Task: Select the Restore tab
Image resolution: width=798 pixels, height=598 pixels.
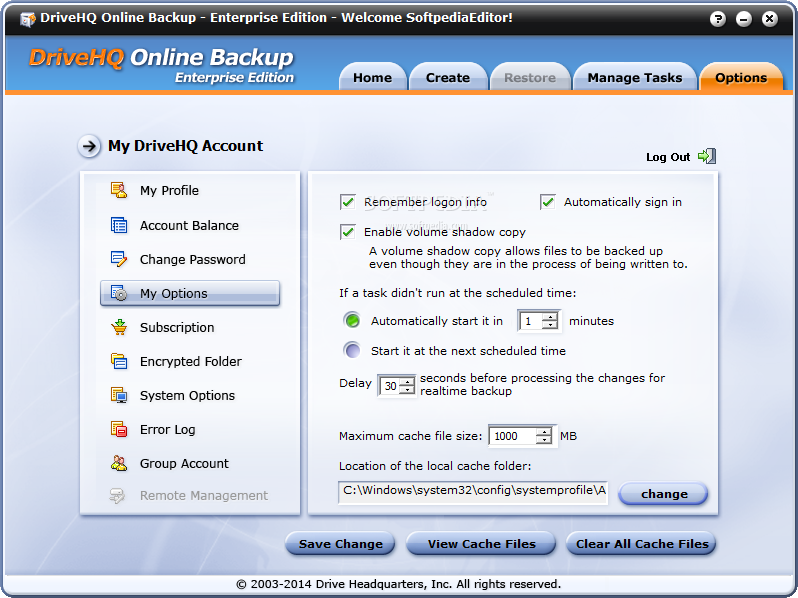Action: click(530, 77)
